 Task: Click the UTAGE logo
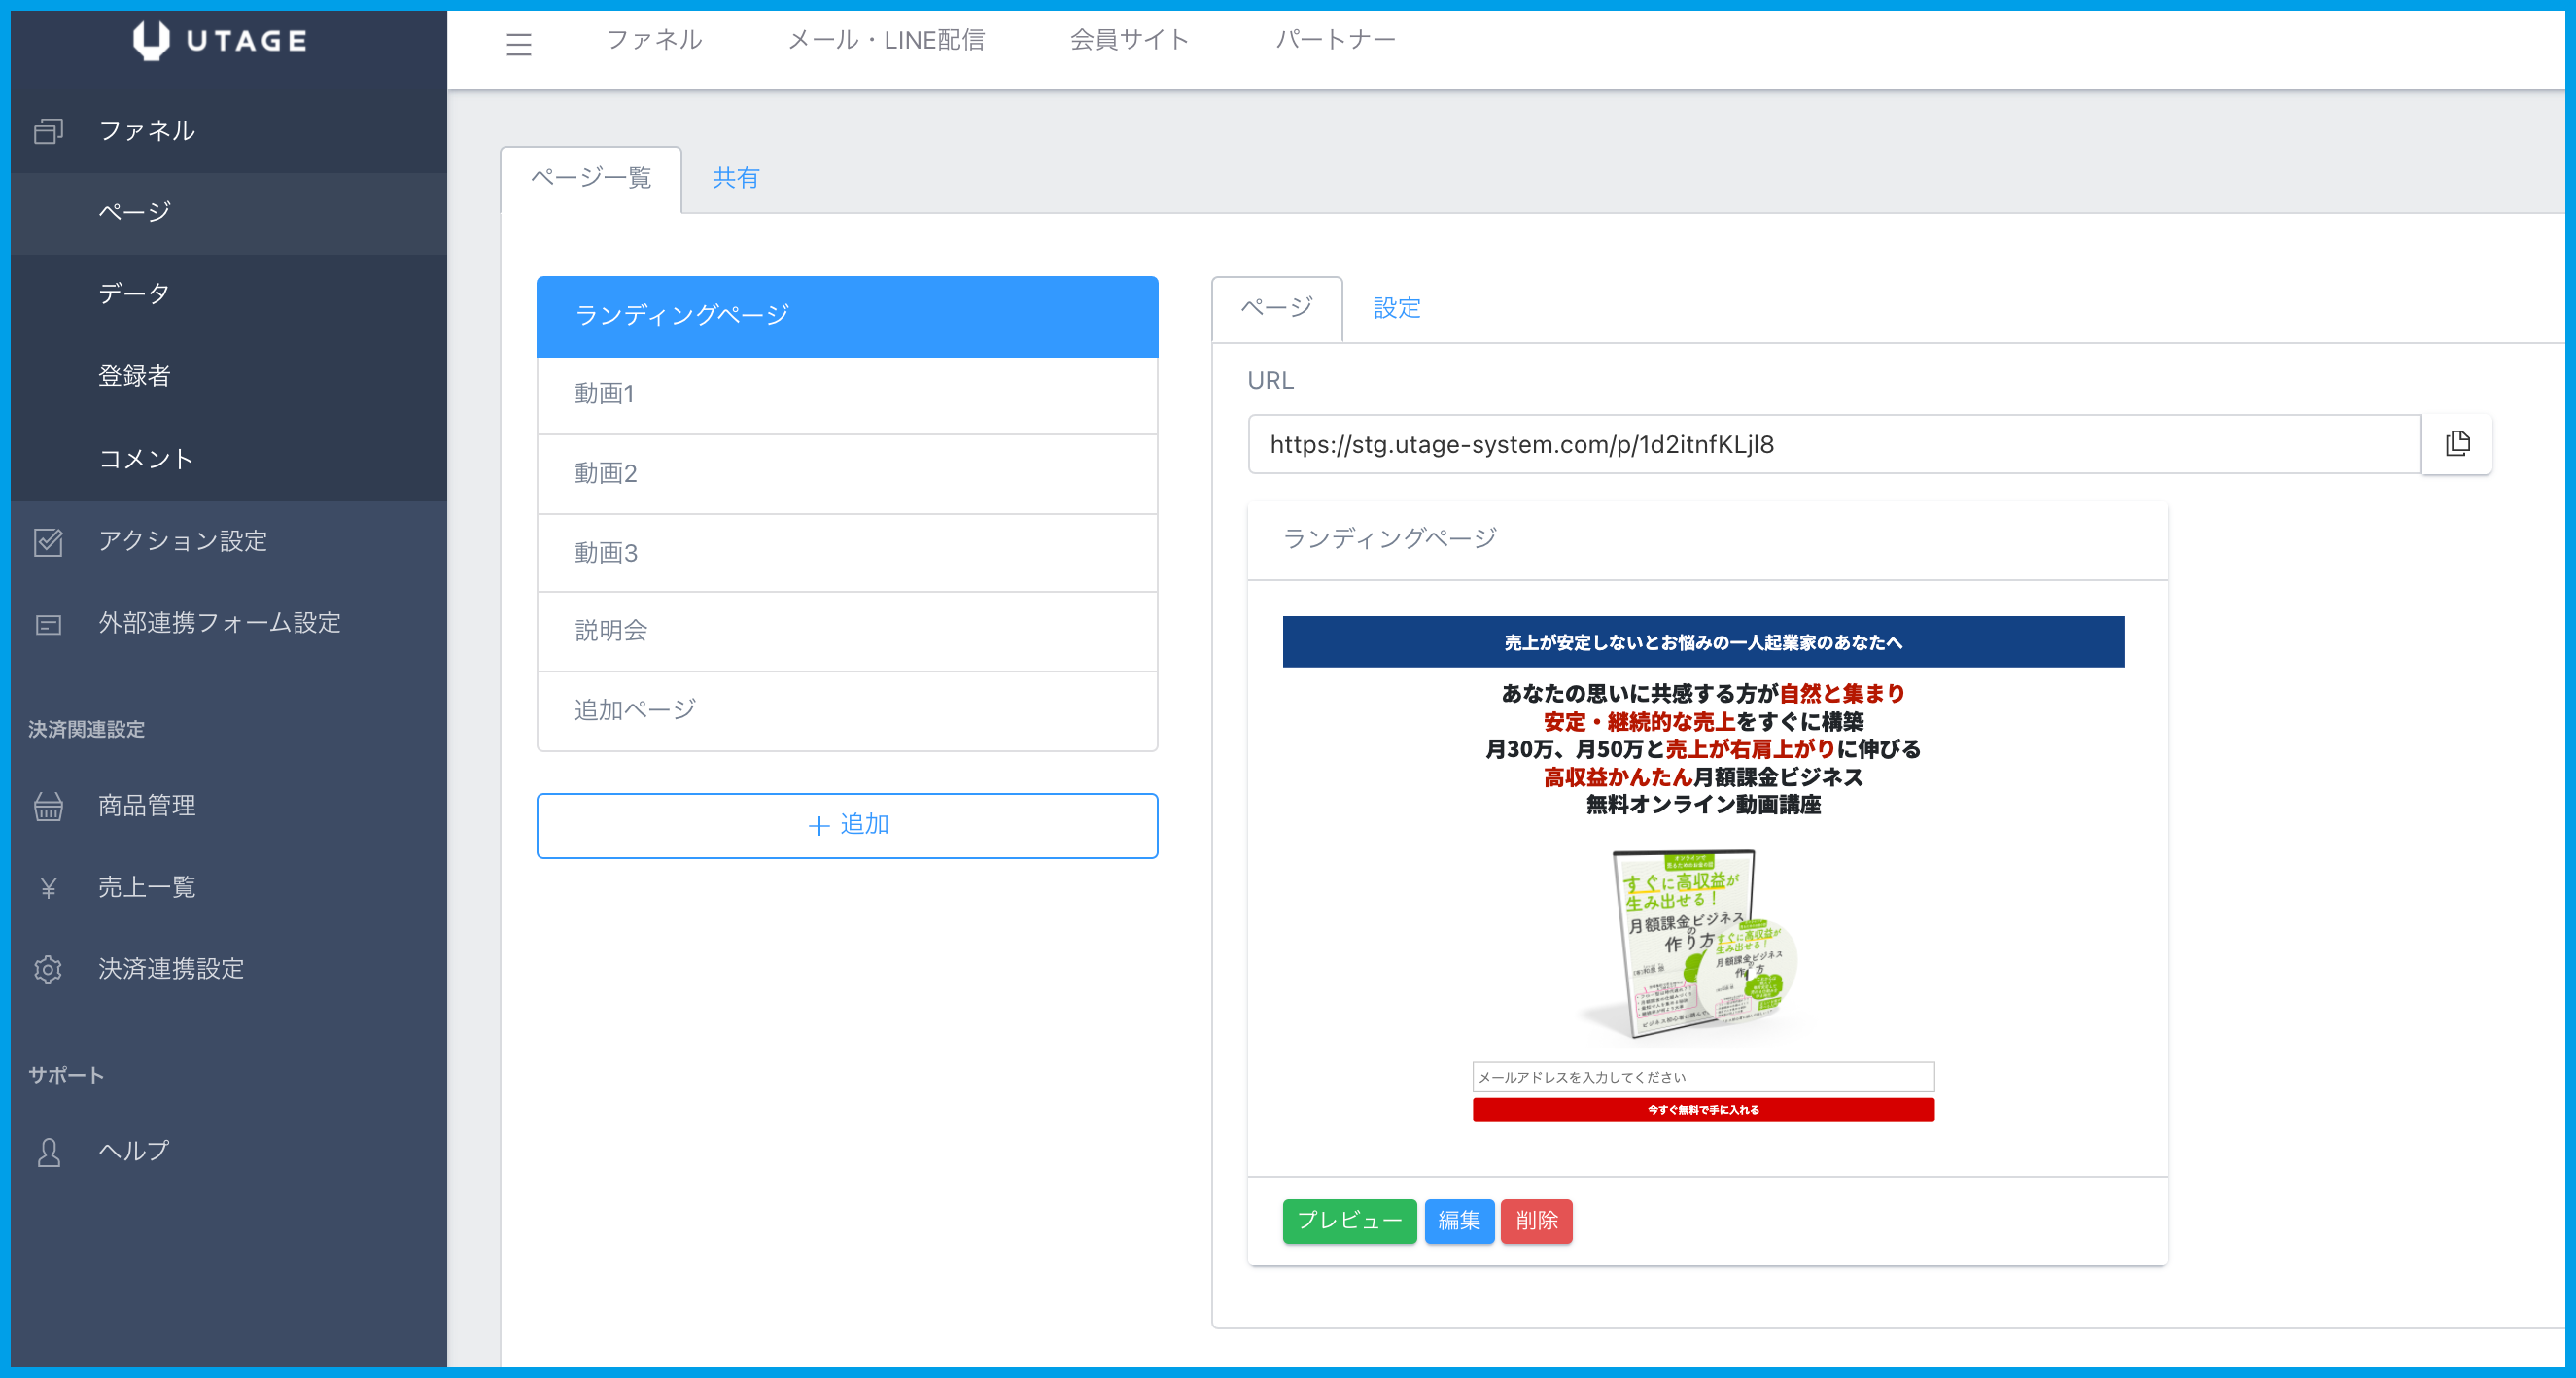221,40
